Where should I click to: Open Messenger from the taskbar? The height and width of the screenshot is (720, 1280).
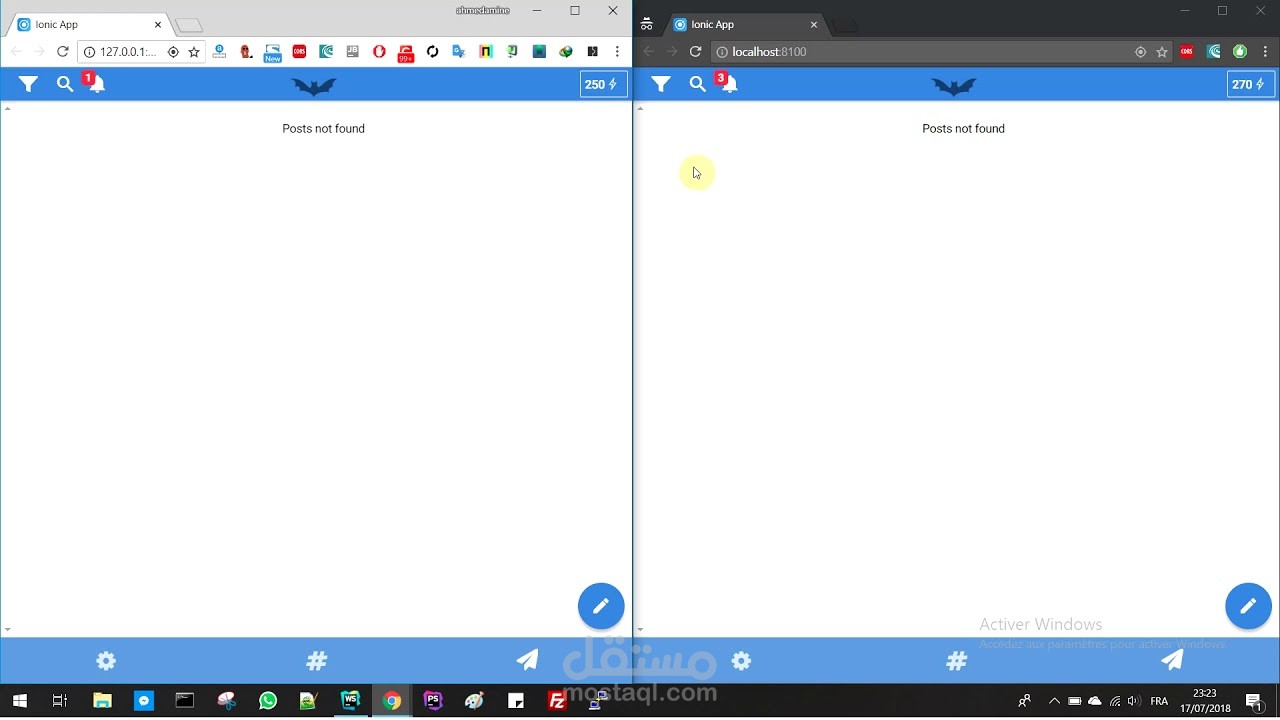[144, 701]
